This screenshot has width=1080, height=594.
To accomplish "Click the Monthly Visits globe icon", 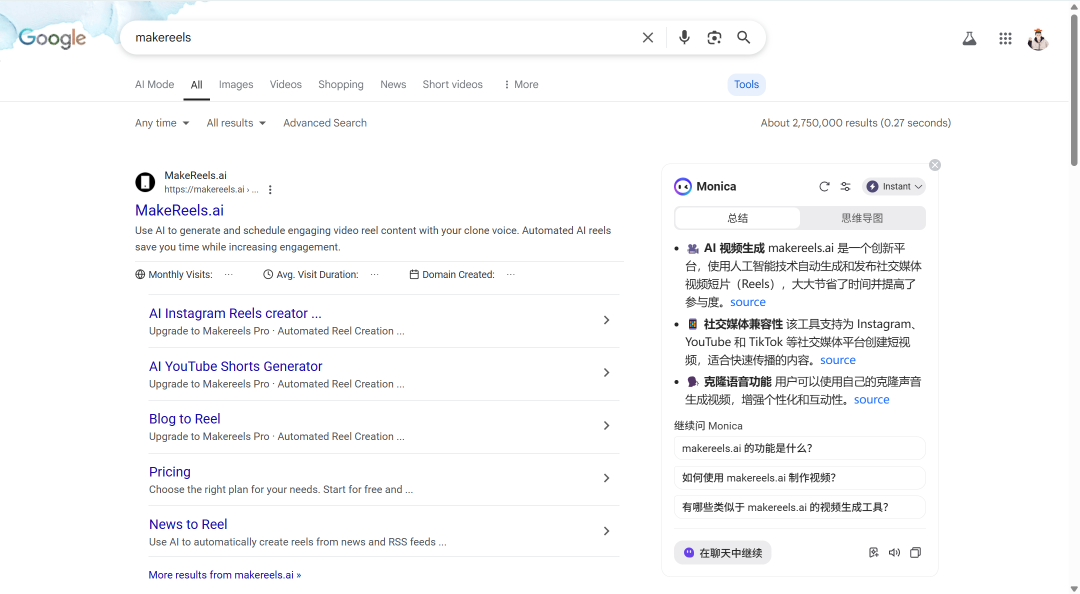I will point(140,274).
